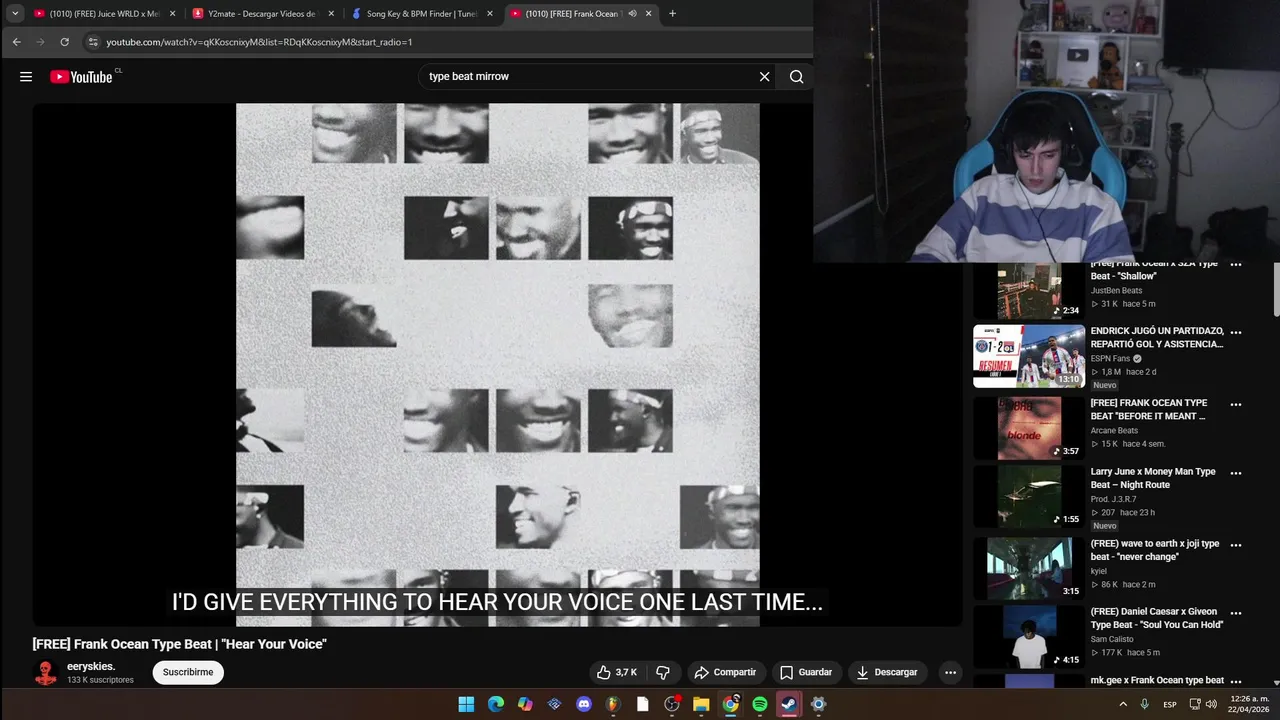
Task: Open the eeryskies. channel name link
Action: [x=91, y=666]
